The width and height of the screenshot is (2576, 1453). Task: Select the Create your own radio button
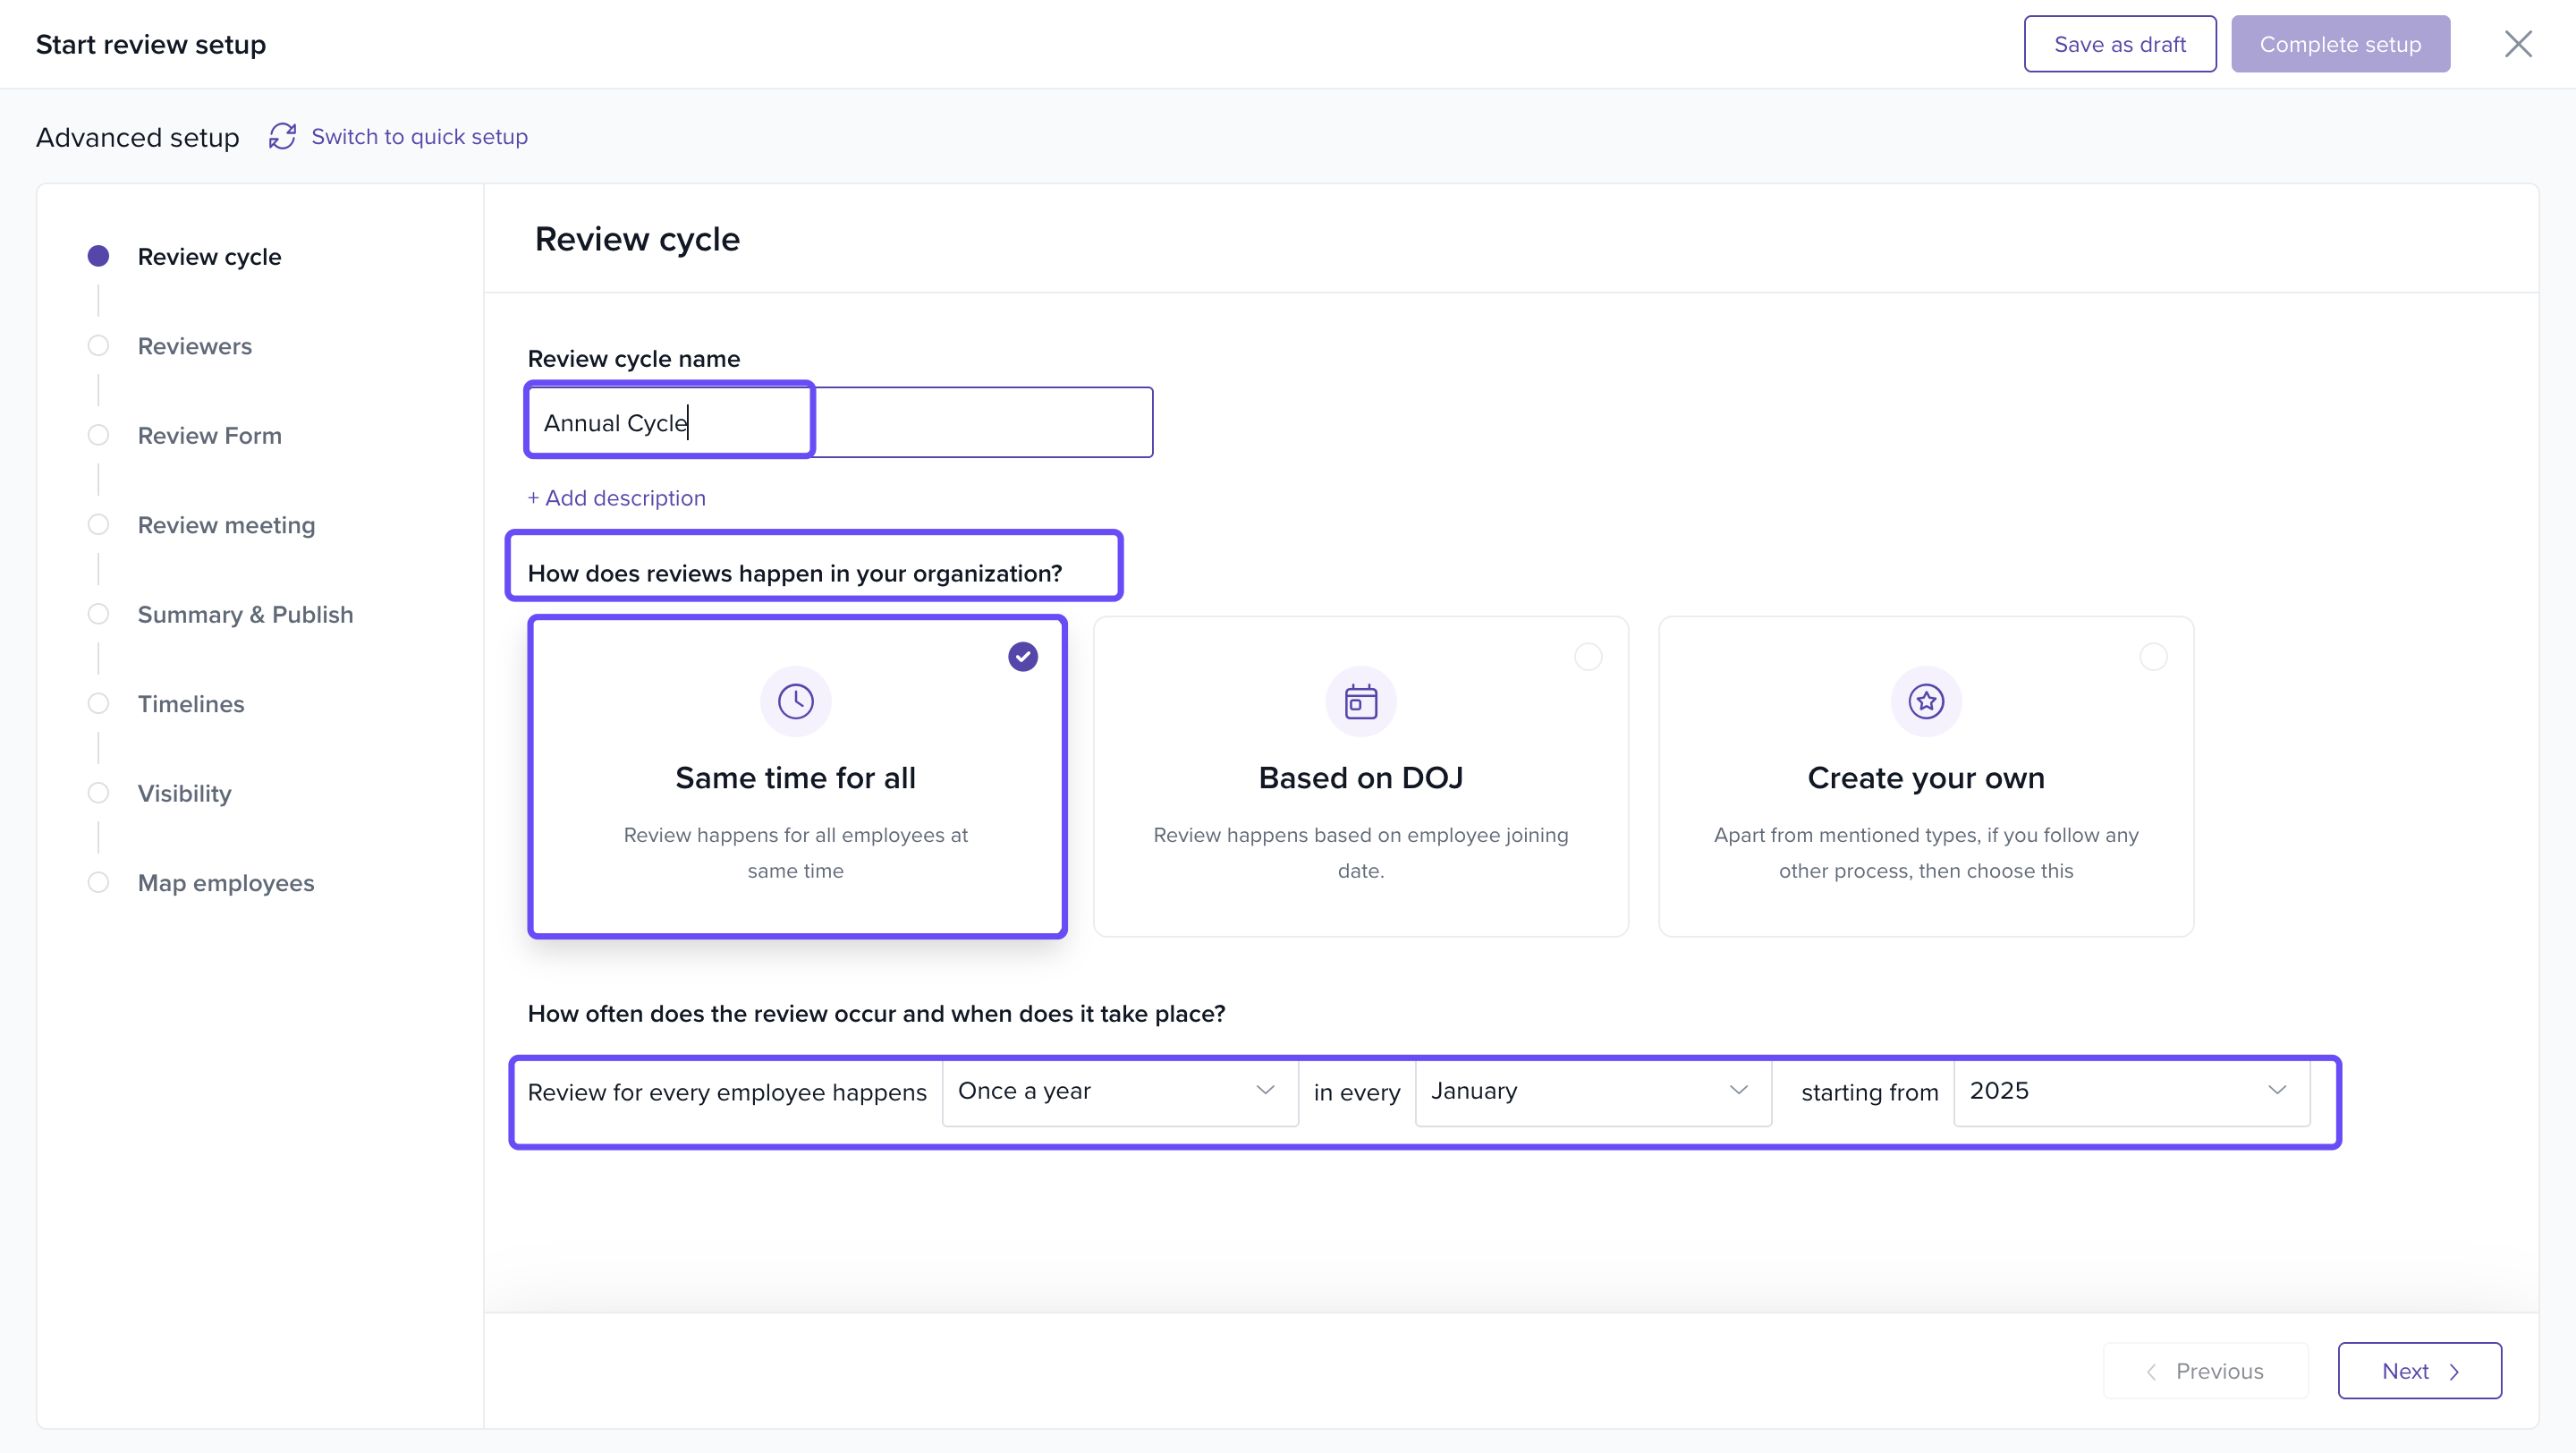click(x=2152, y=657)
